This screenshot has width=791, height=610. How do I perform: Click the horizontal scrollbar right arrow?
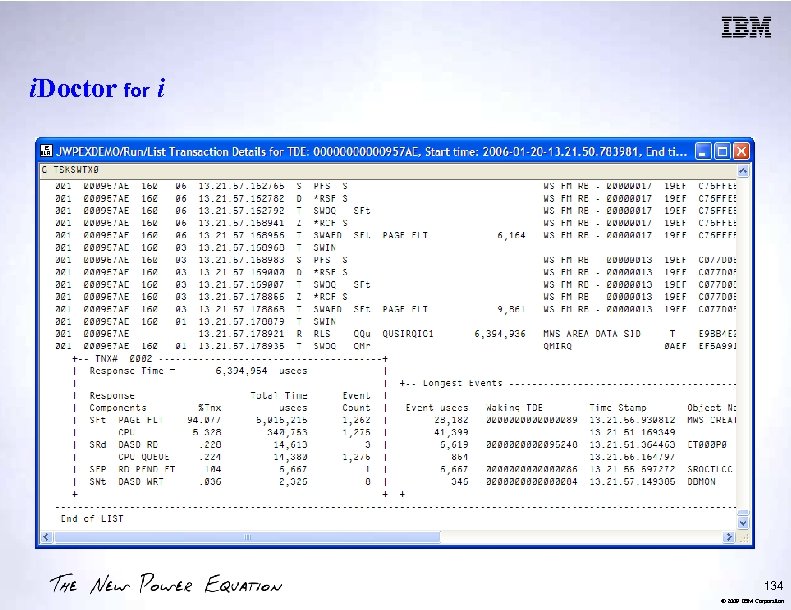coord(729,537)
